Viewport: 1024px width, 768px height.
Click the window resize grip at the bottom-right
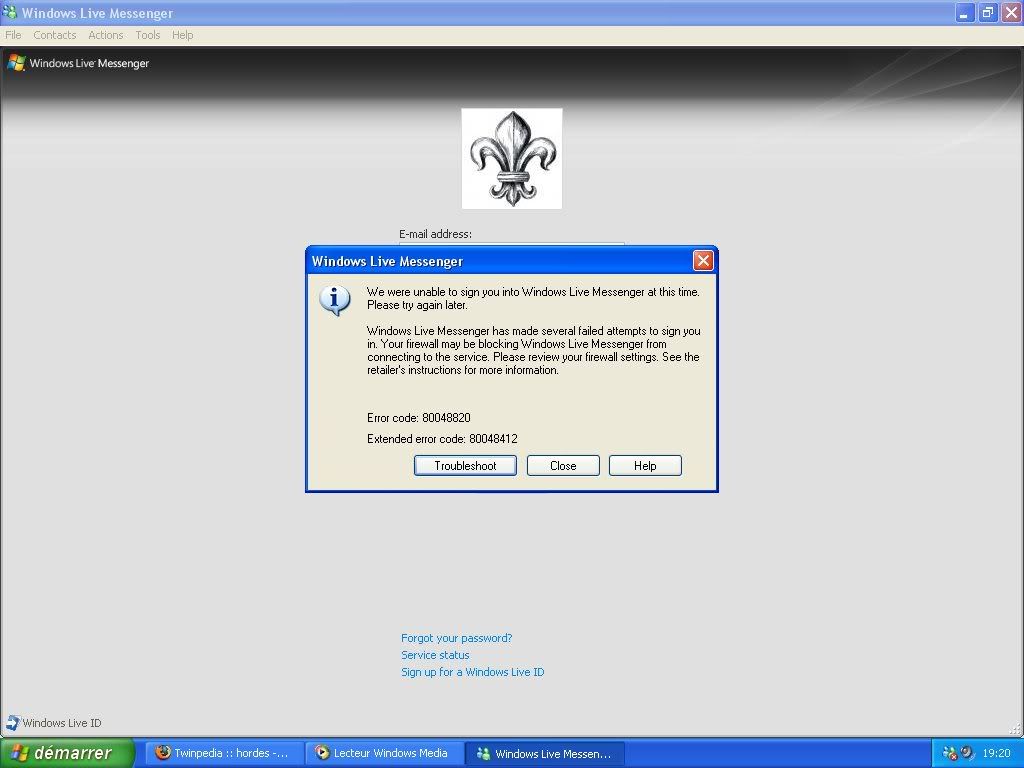pyautogui.click(x=1016, y=729)
